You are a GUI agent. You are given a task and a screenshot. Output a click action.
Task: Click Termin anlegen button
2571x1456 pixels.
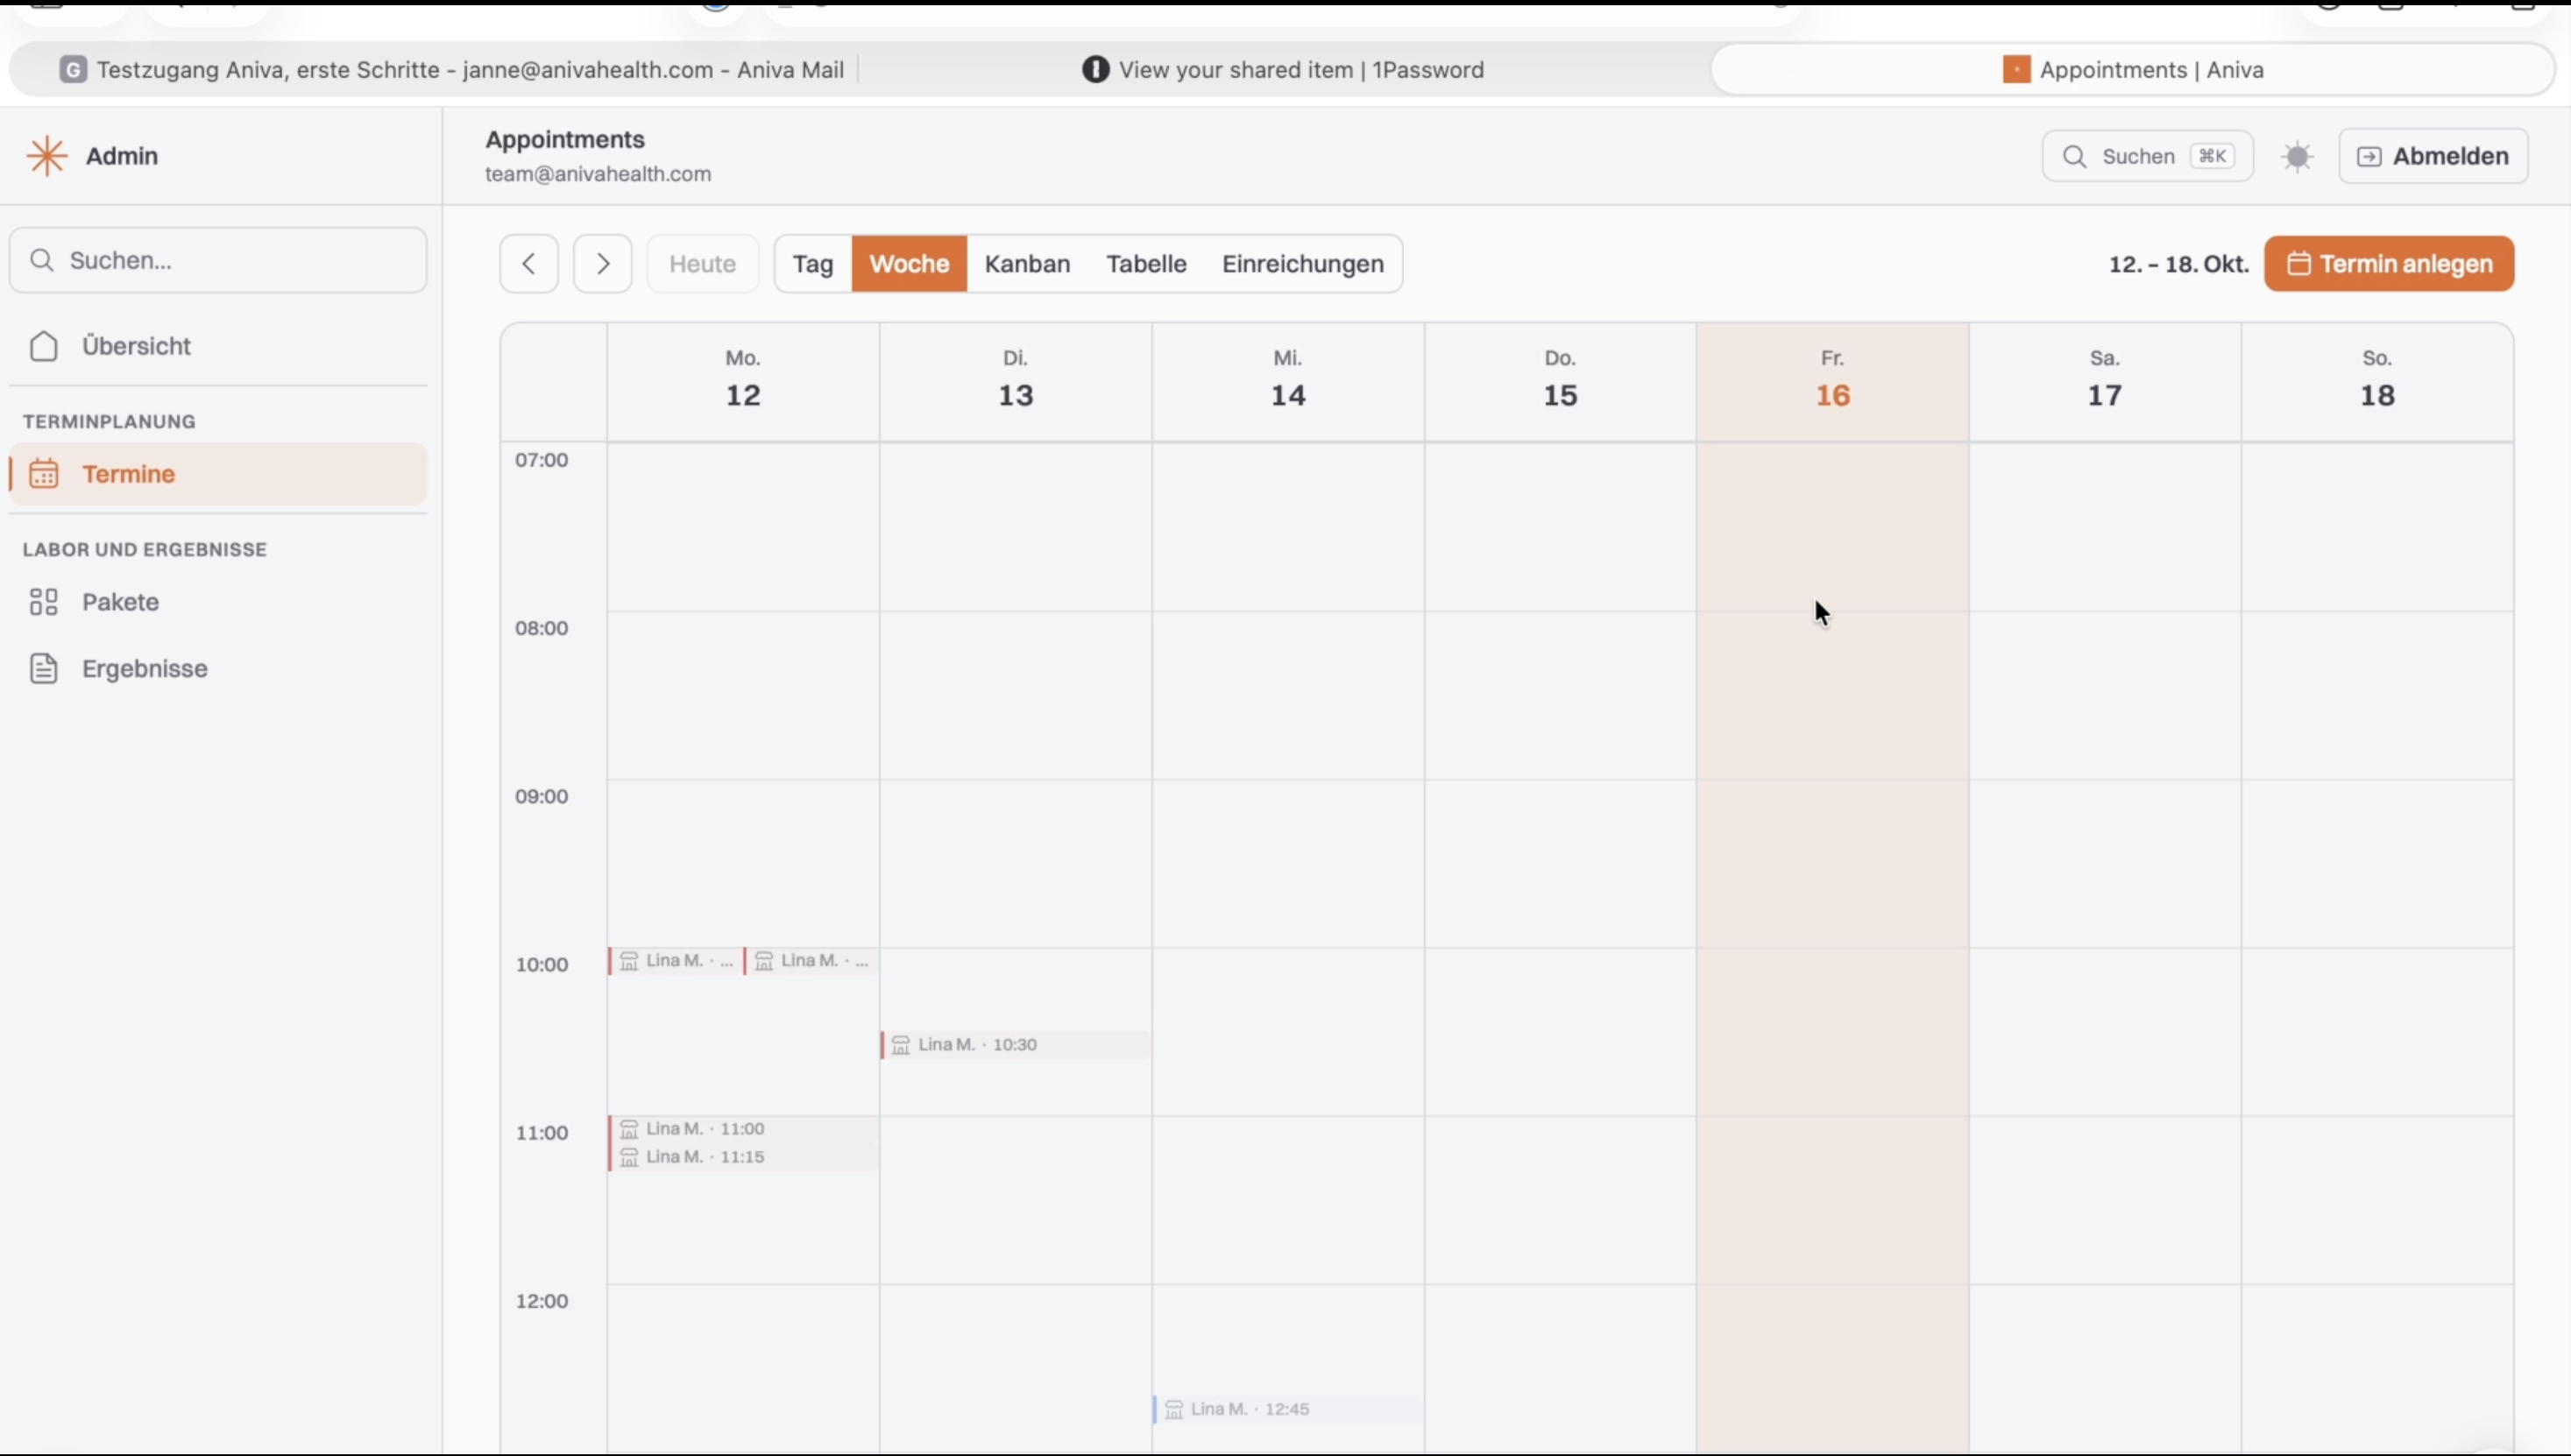[2389, 264]
